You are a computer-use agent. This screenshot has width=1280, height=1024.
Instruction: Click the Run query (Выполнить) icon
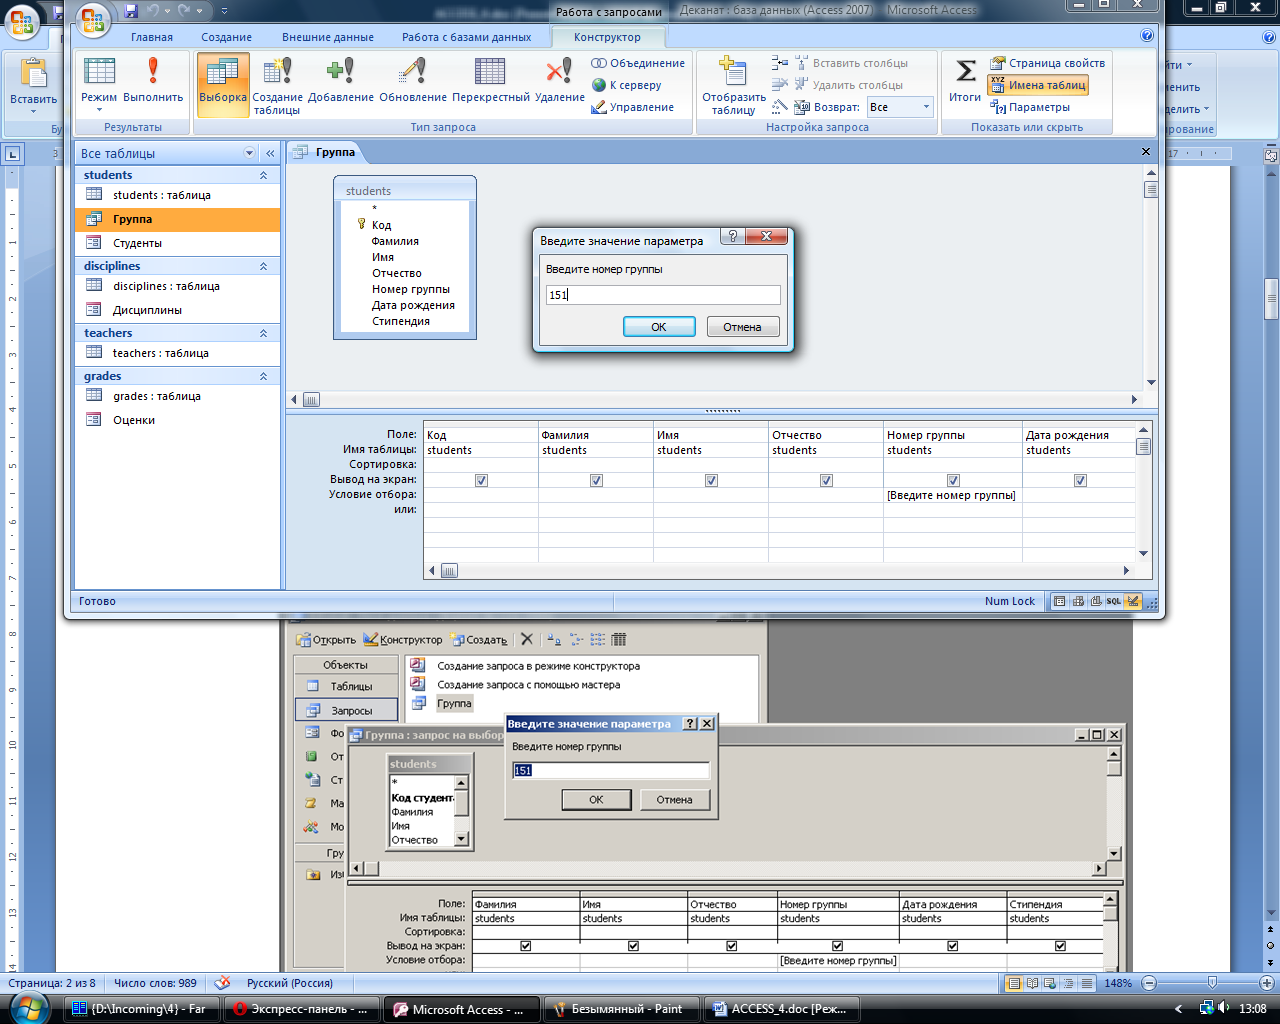click(153, 81)
